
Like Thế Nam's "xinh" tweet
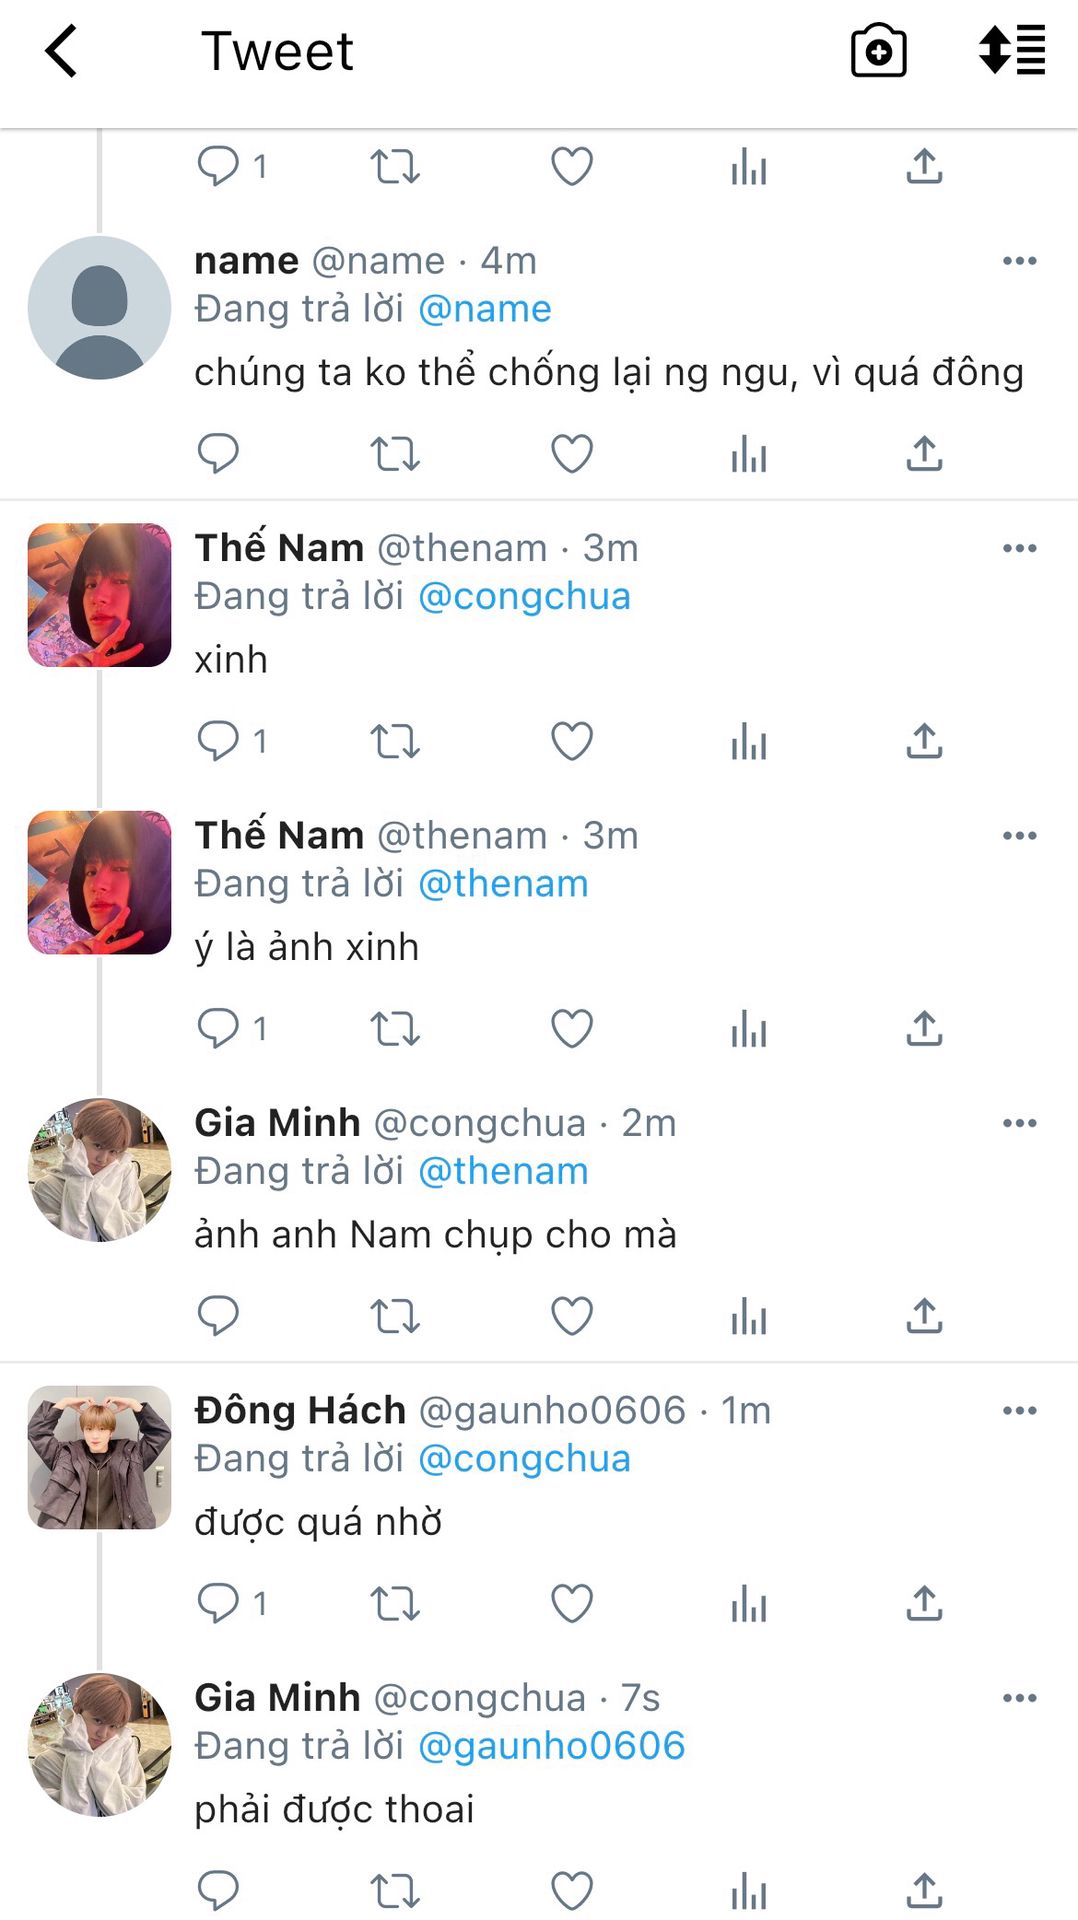click(x=572, y=741)
